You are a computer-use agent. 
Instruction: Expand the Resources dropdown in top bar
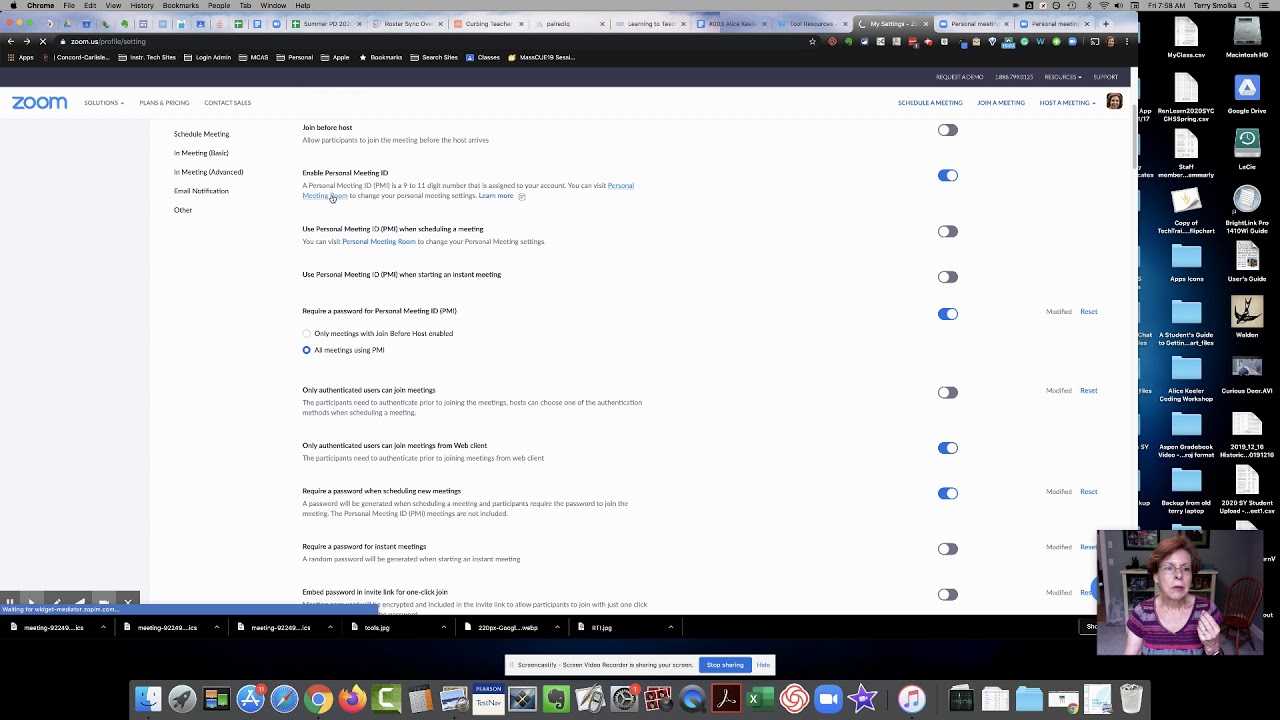click(1063, 77)
